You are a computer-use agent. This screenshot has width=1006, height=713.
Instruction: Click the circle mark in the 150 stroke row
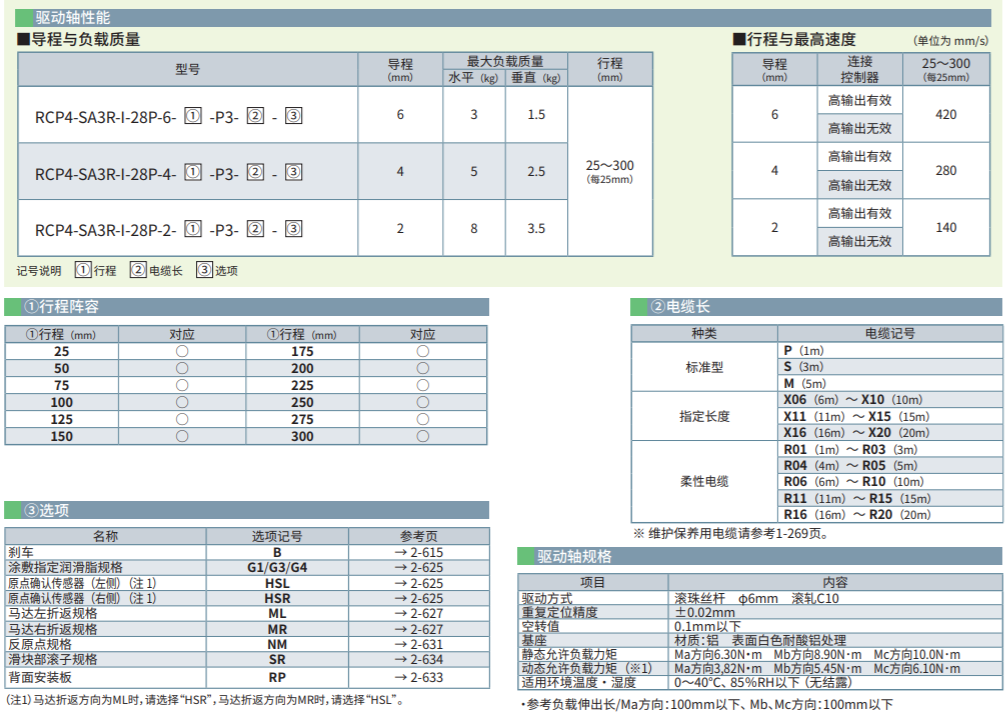click(x=182, y=436)
